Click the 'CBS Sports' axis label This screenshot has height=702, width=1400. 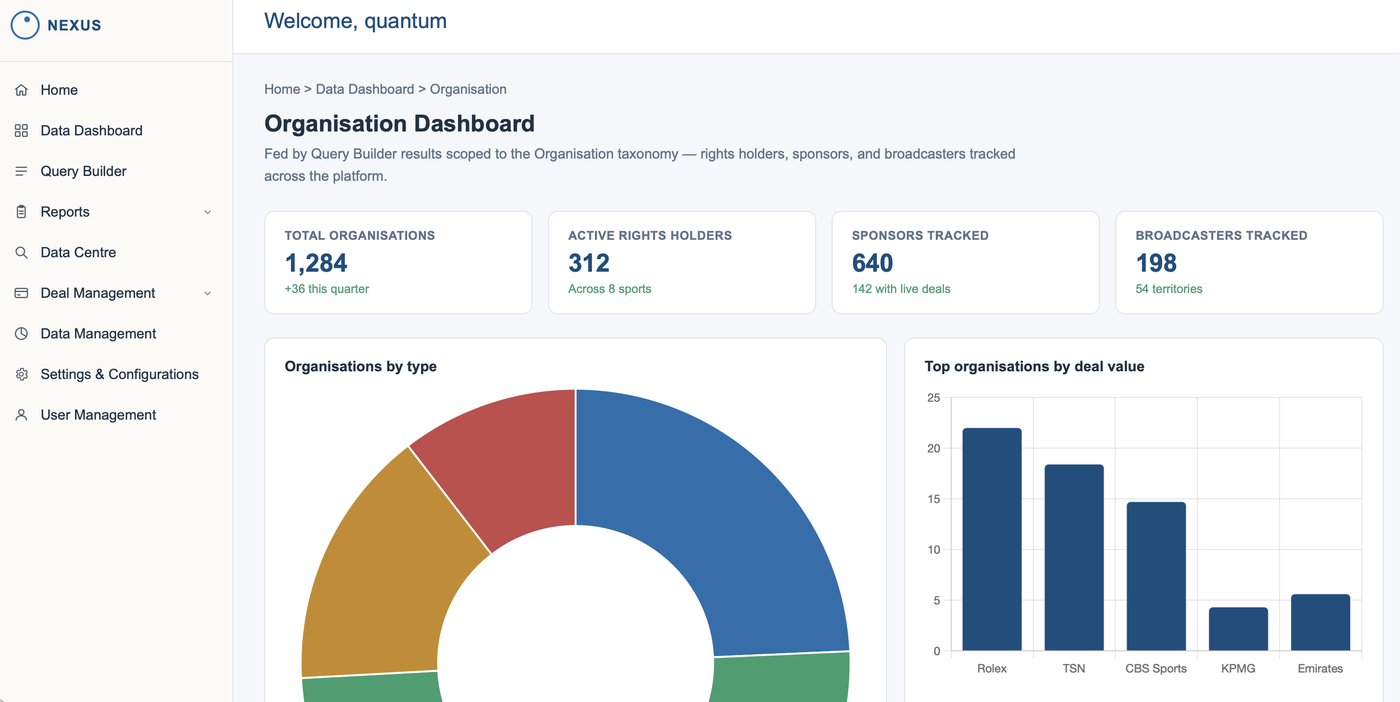coord(1156,668)
